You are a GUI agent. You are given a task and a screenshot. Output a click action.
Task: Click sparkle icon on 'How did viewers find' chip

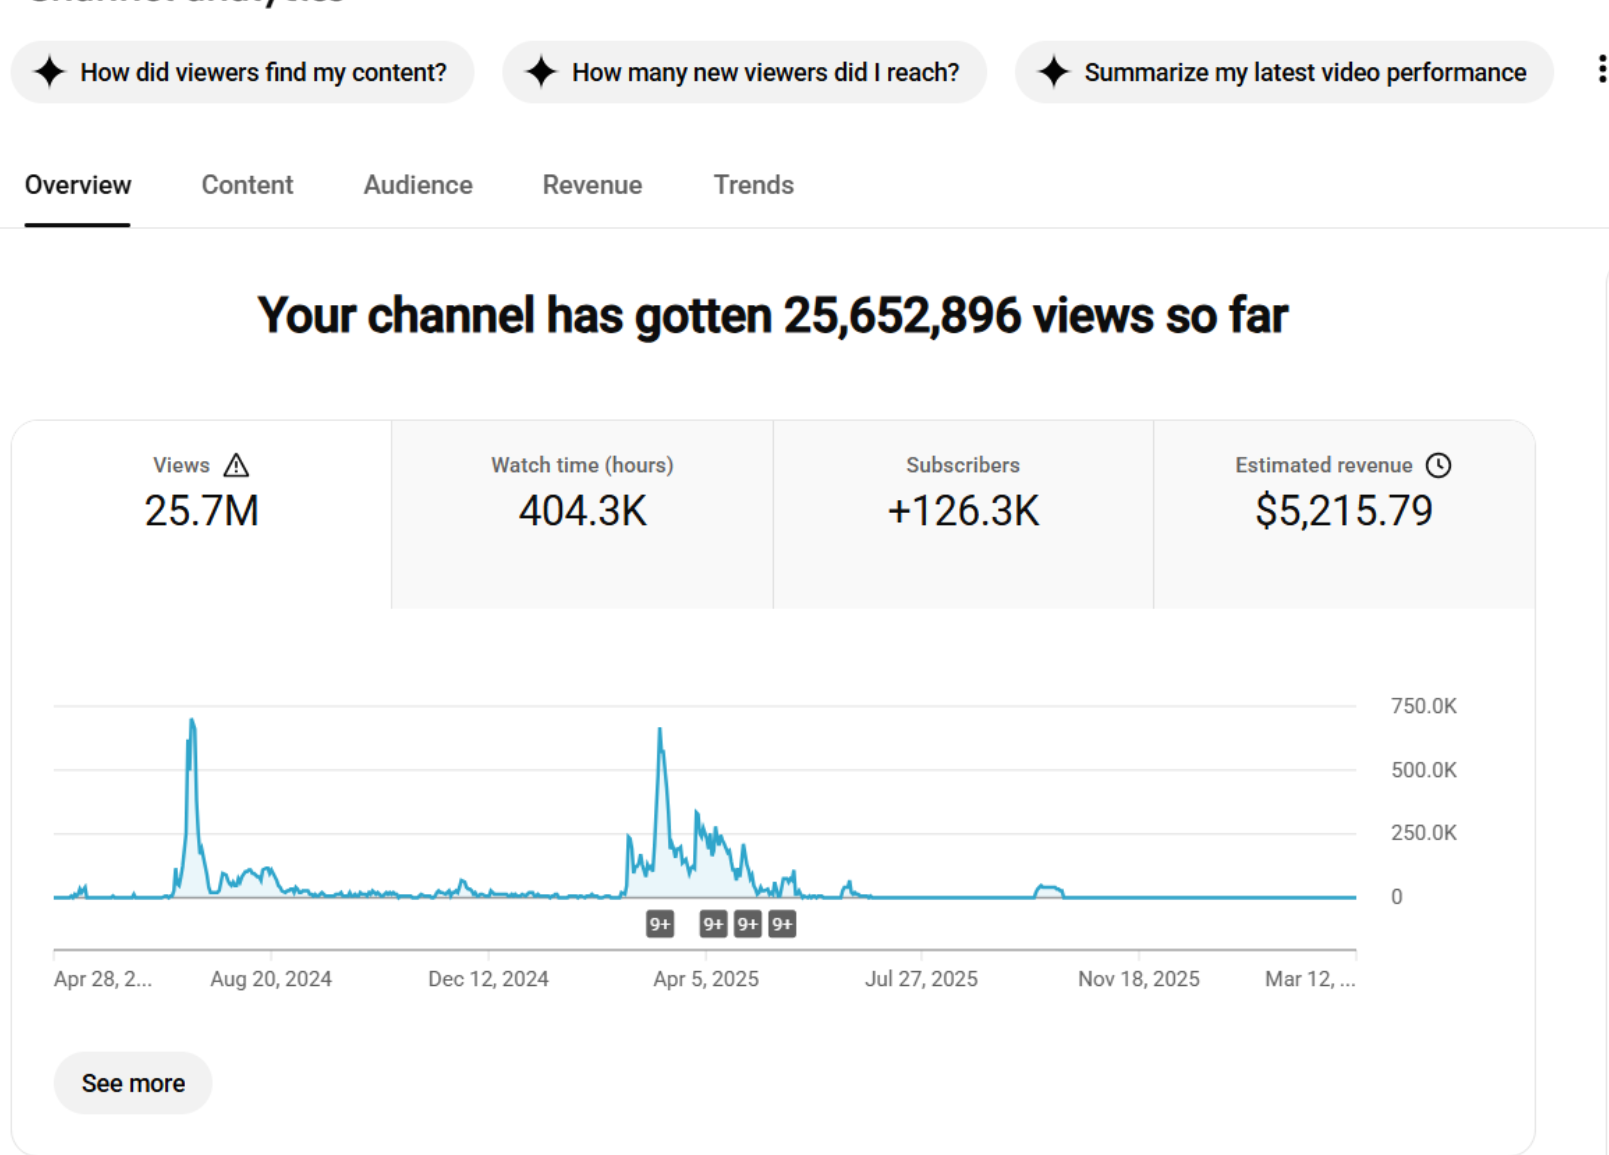49,72
